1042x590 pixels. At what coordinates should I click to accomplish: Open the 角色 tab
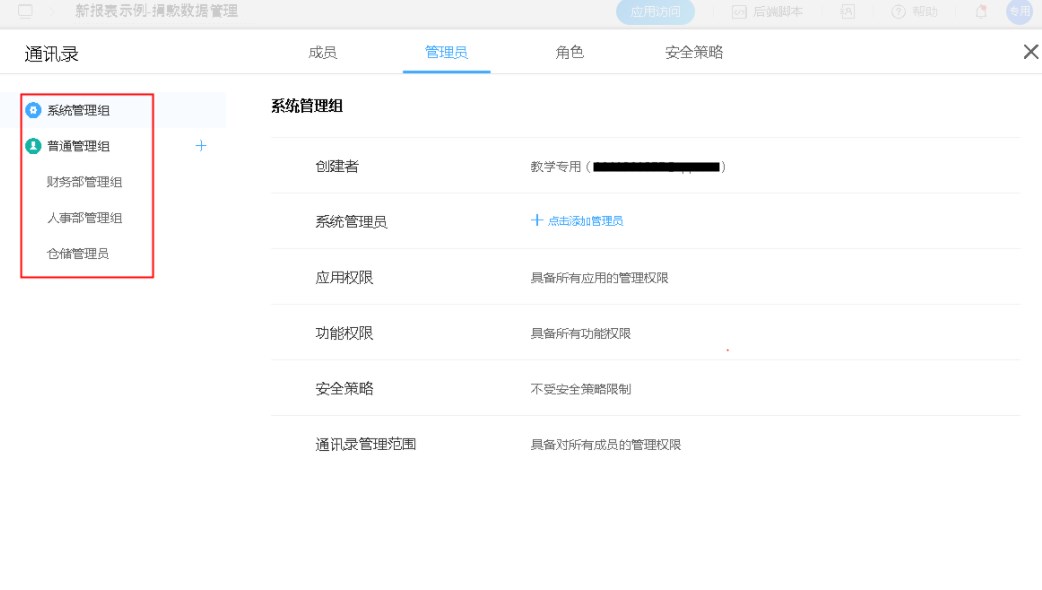(x=569, y=52)
